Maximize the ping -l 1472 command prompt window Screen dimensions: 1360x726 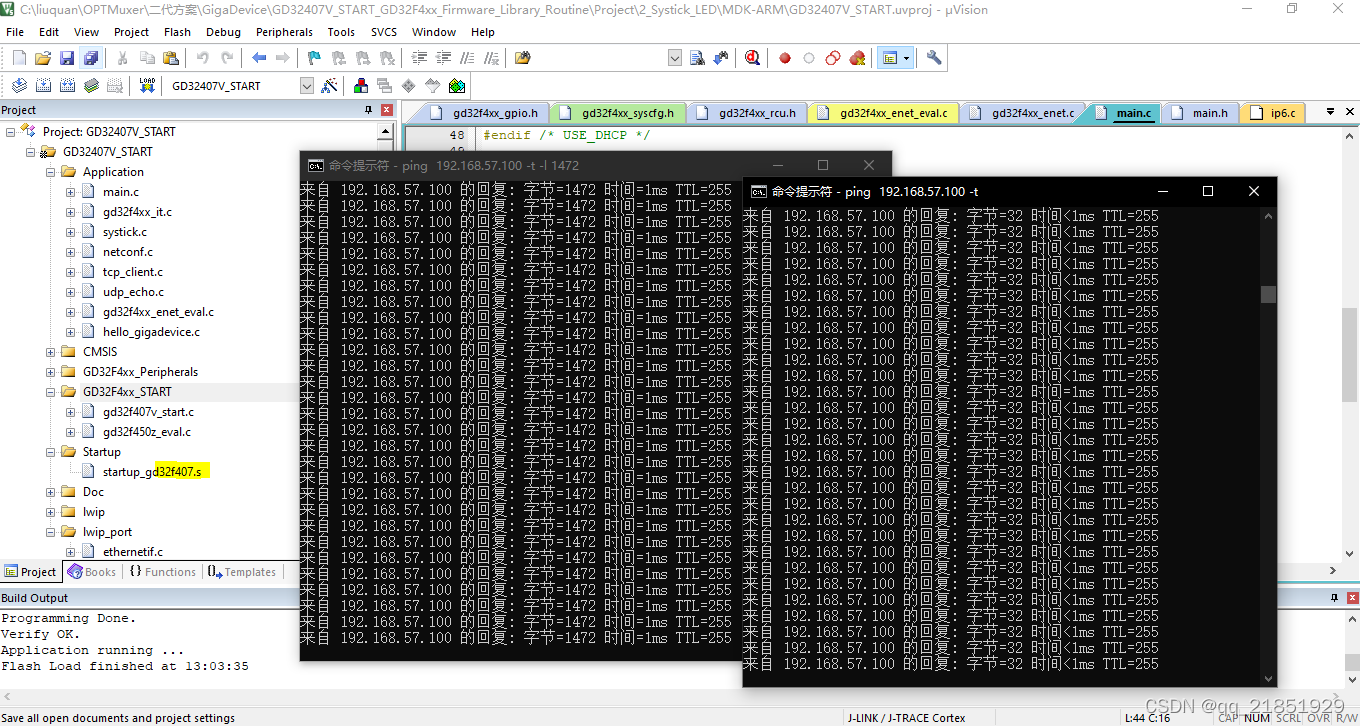coord(823,165)
